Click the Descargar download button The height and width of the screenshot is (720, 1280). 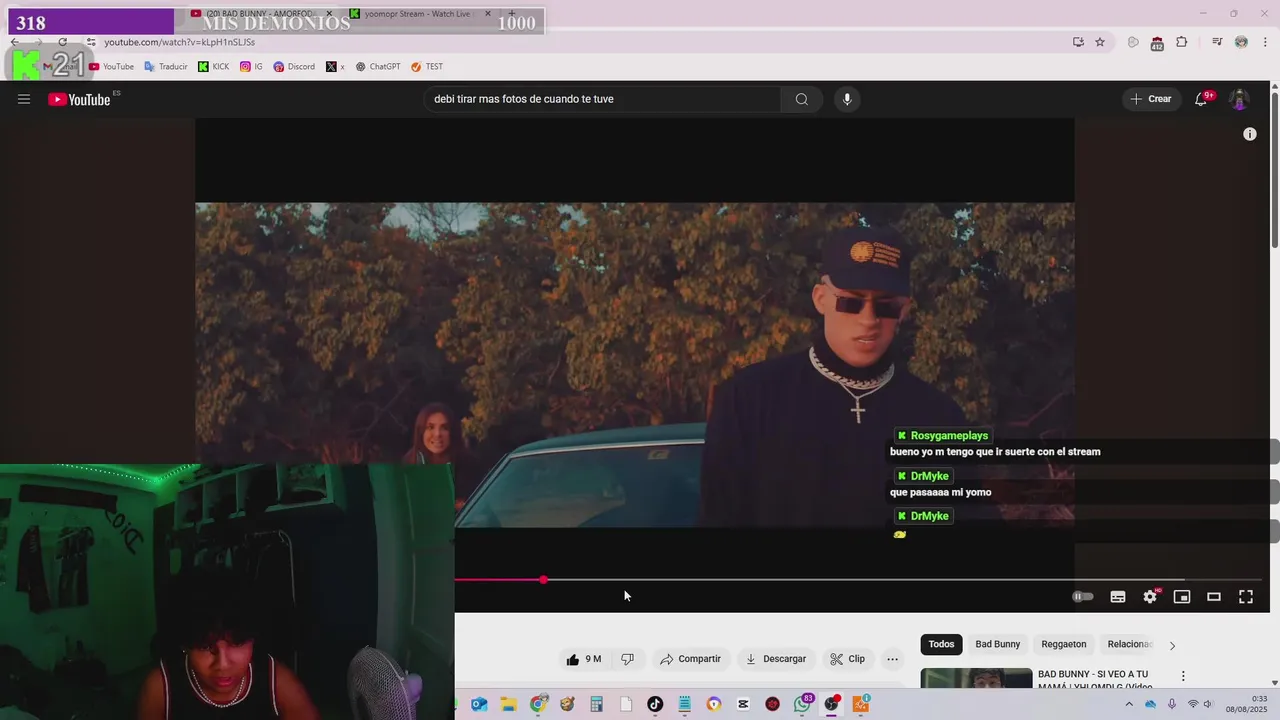[776, 659]
